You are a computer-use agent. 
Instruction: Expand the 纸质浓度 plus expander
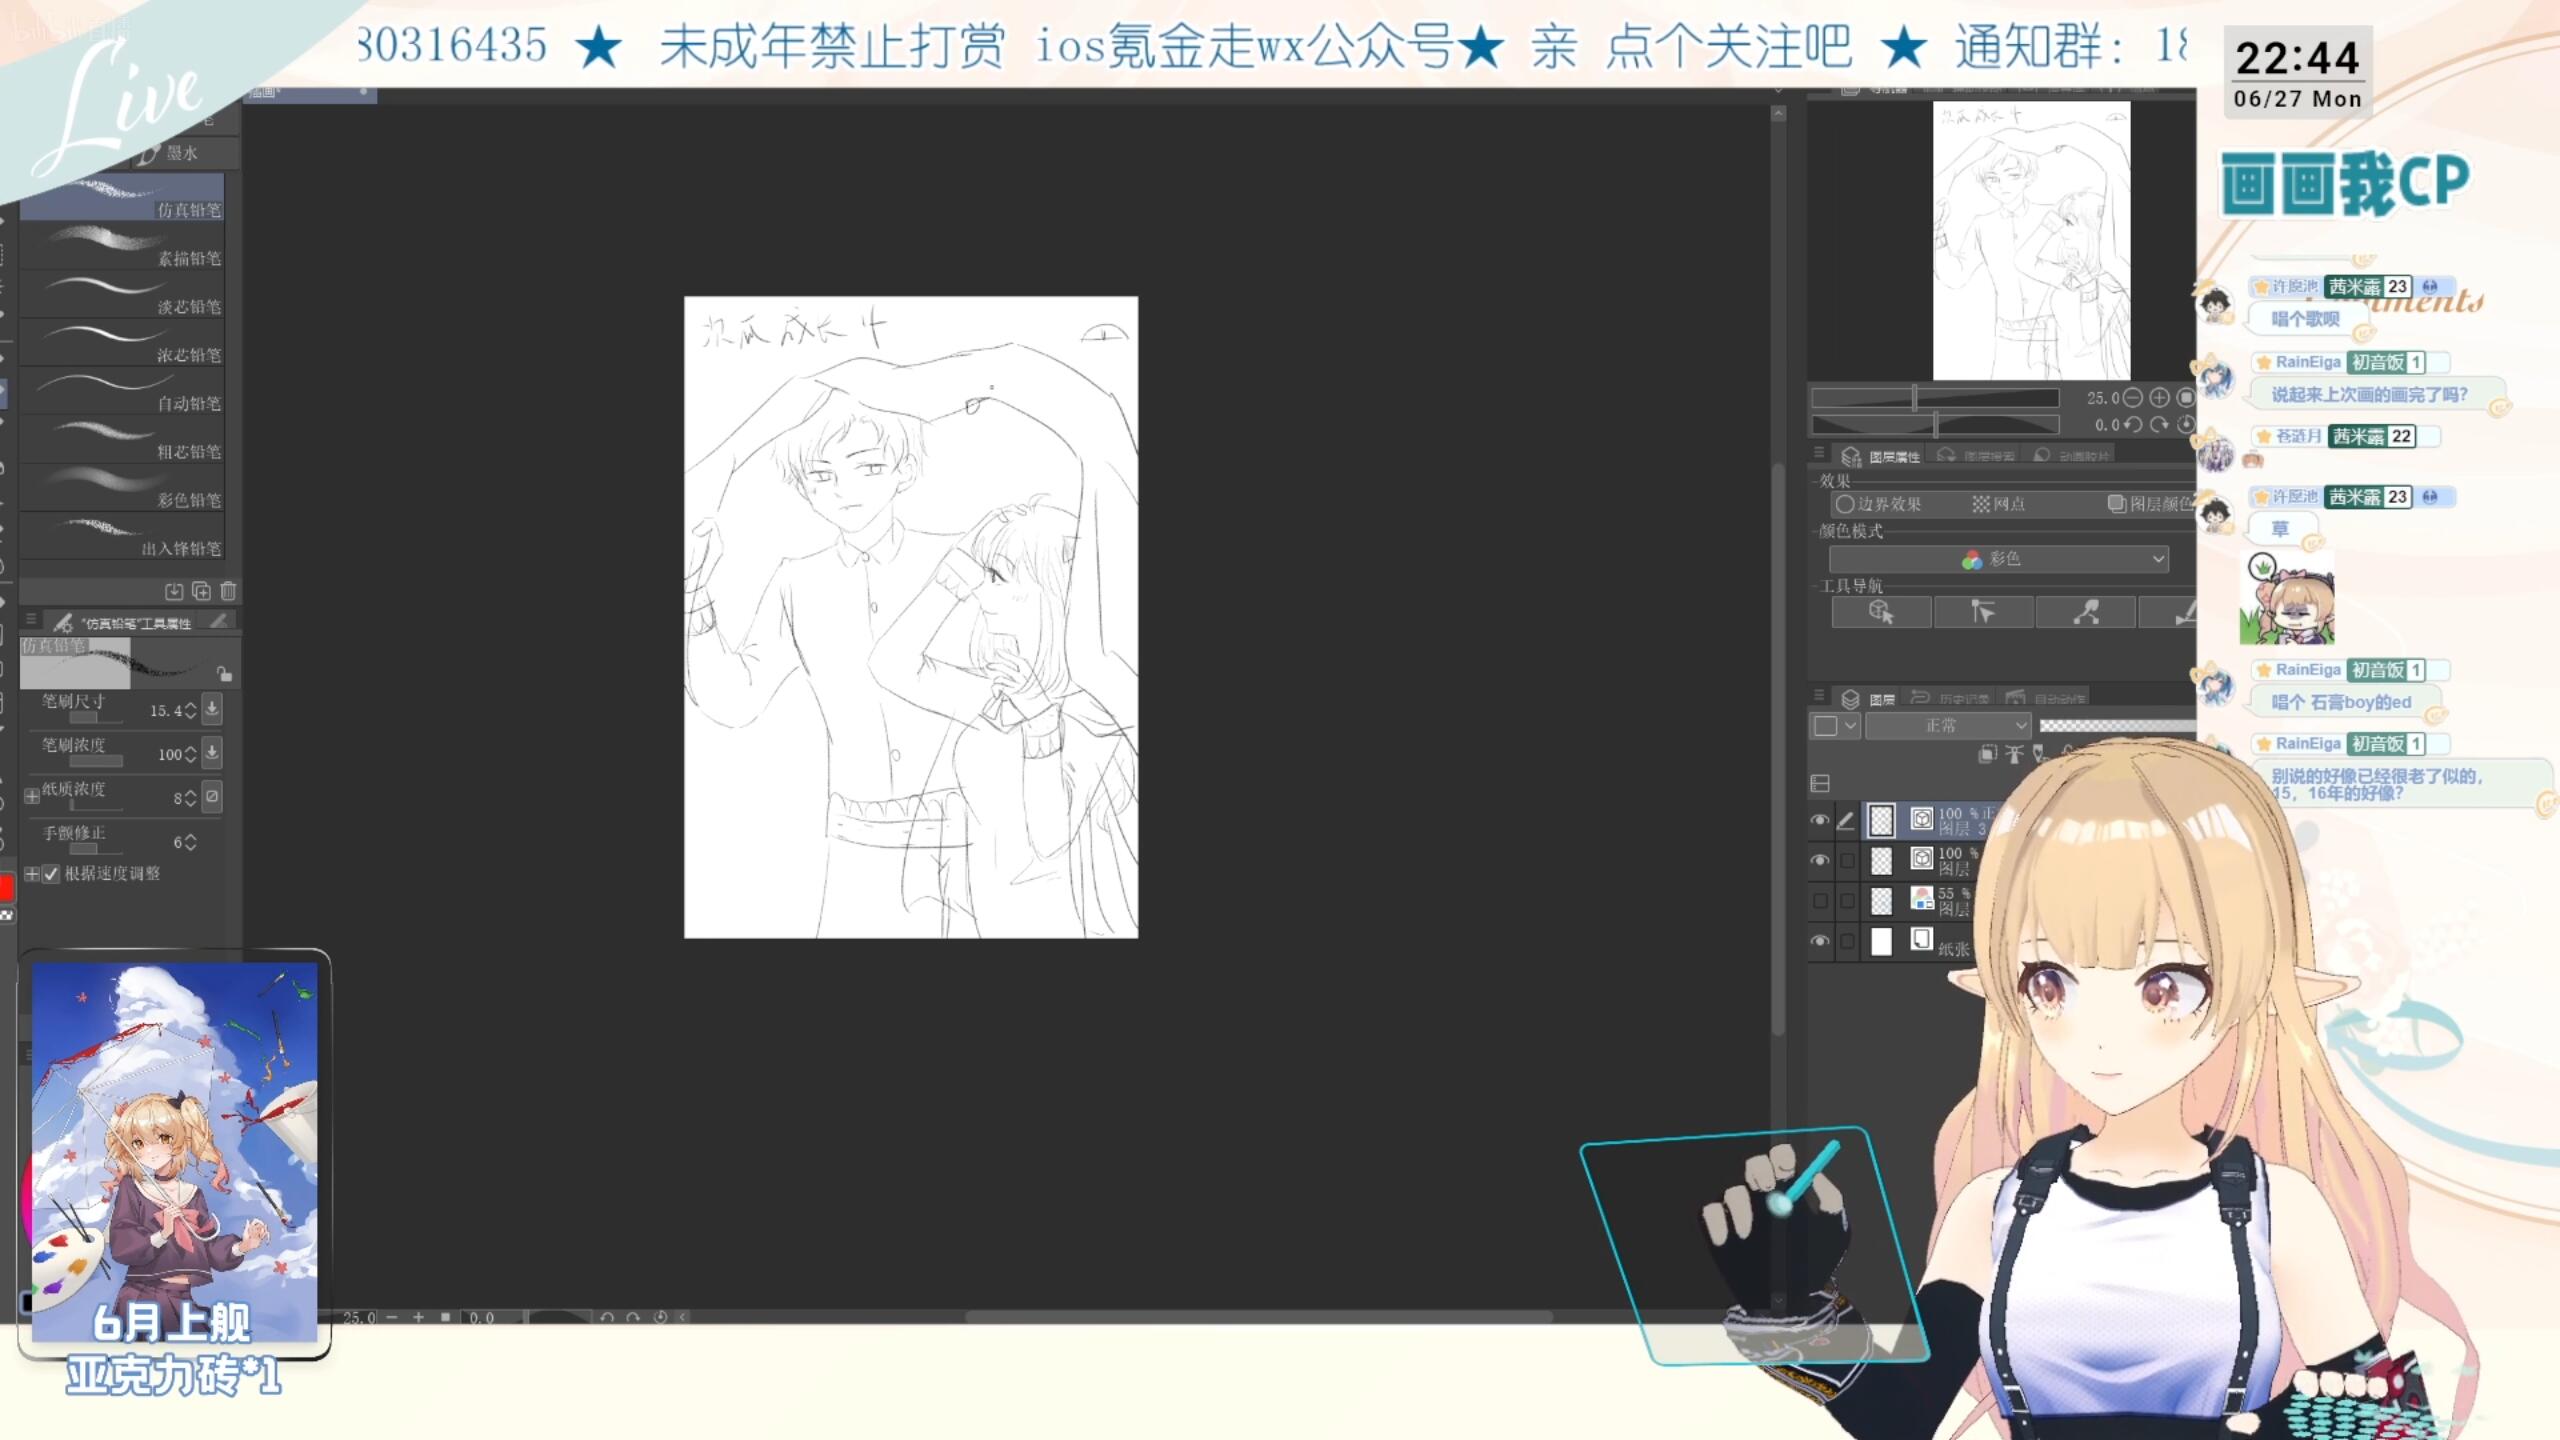(x=32, y=796)
